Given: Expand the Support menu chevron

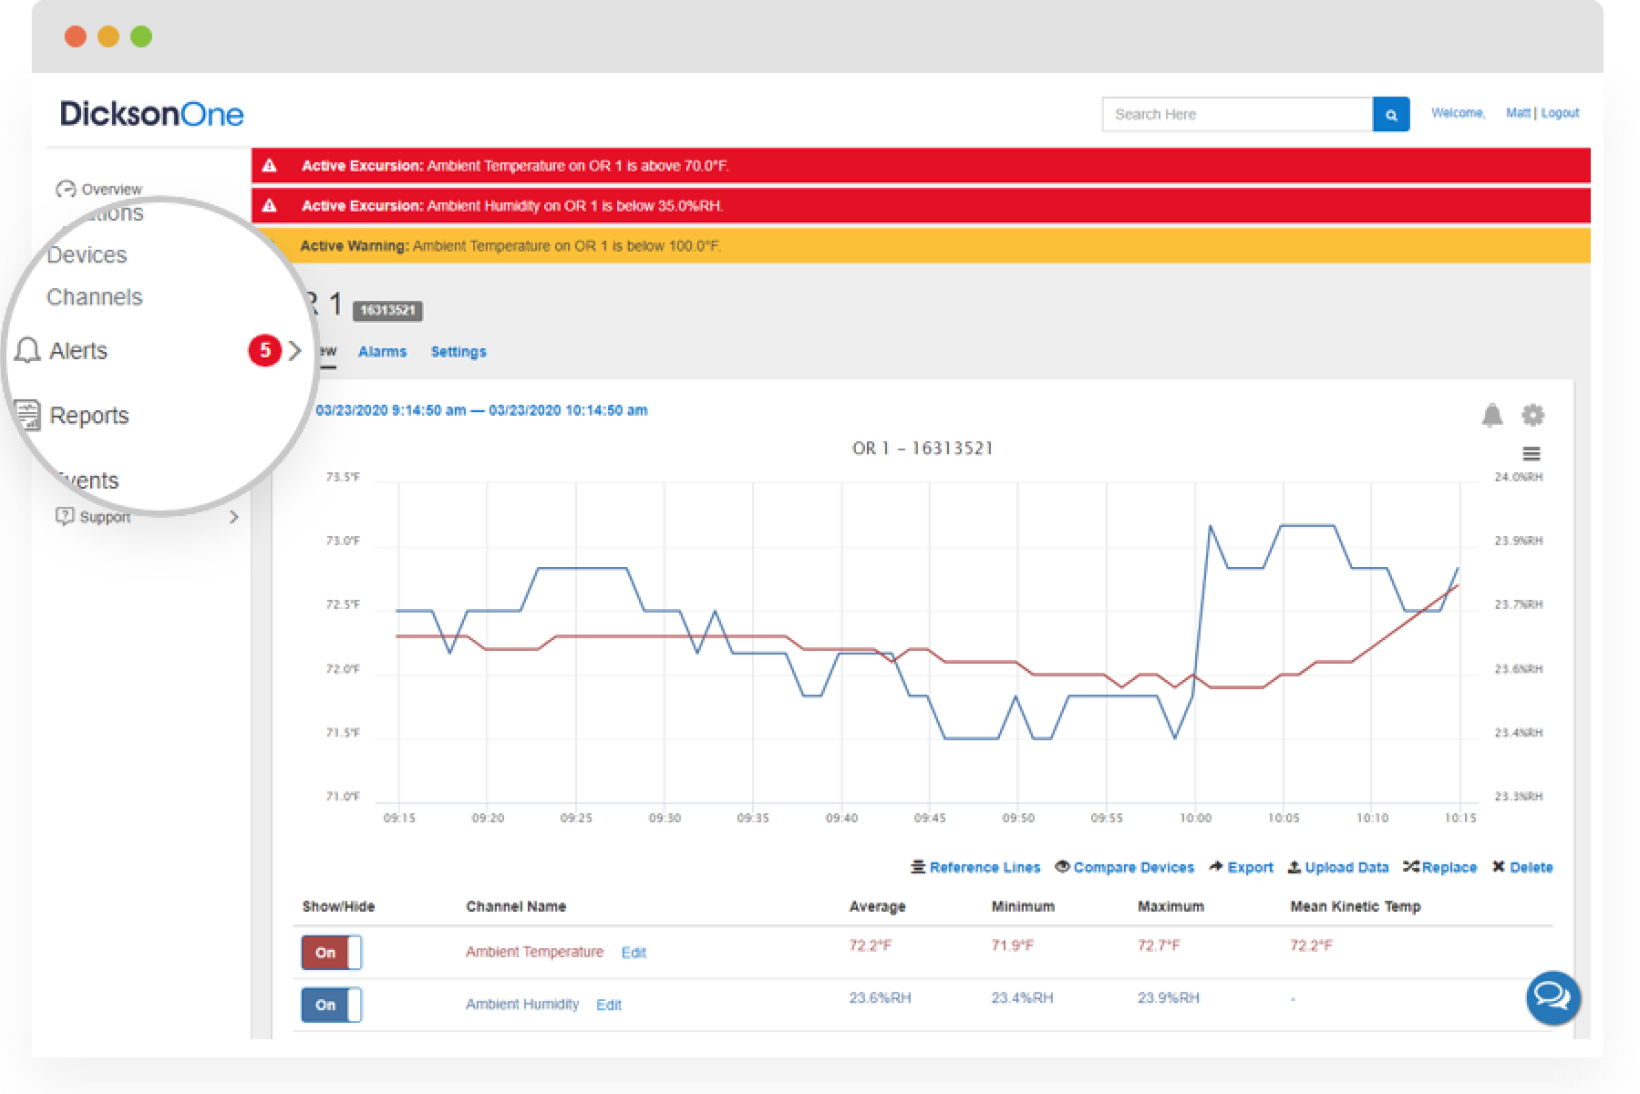Looking at the screenshot, I should pyautogui.click(x=234, y=517).
